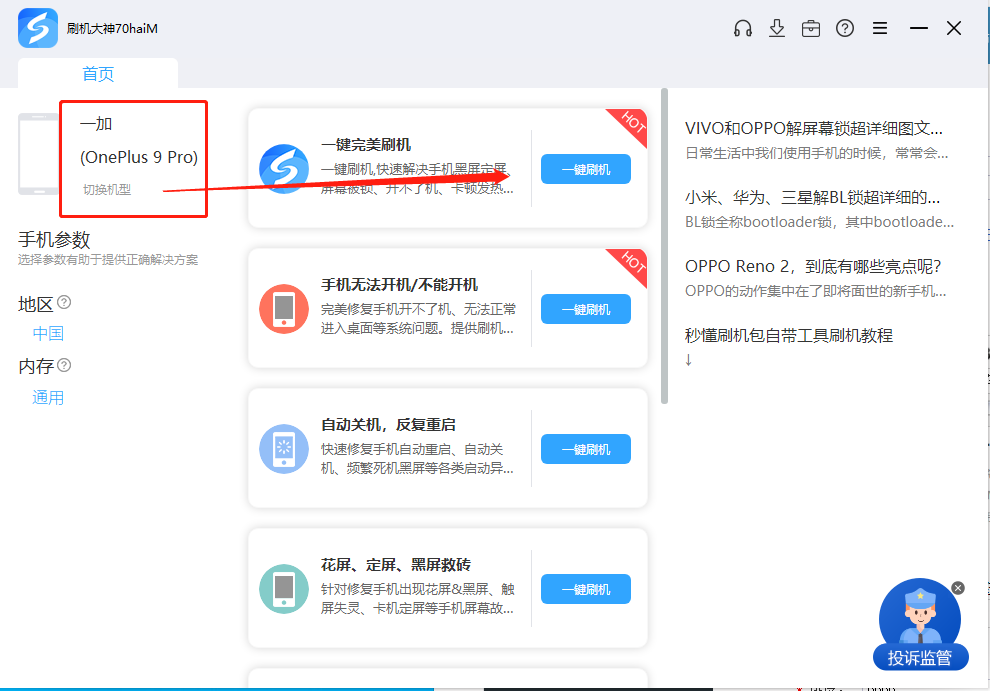Click the help icon next to 内存
990x691 pixels.
pyautogui.click(x=64, y=365)
